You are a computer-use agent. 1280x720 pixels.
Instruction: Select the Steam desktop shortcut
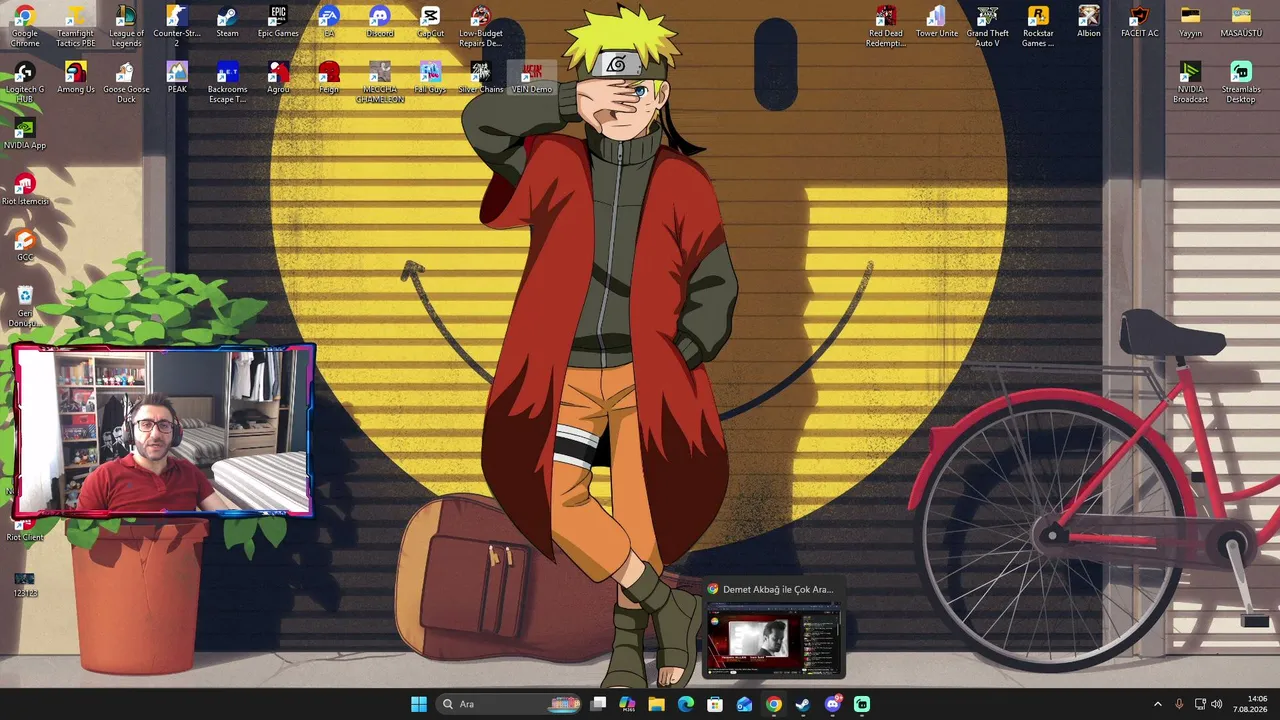[x=228, y=22]
